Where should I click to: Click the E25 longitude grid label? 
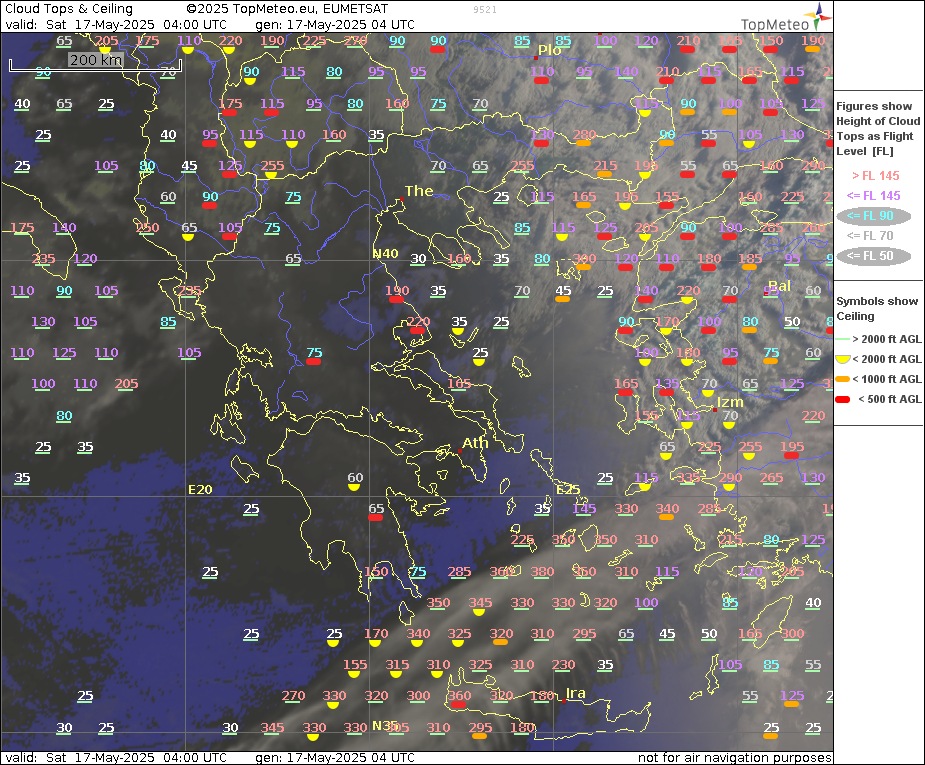(568, 490)
